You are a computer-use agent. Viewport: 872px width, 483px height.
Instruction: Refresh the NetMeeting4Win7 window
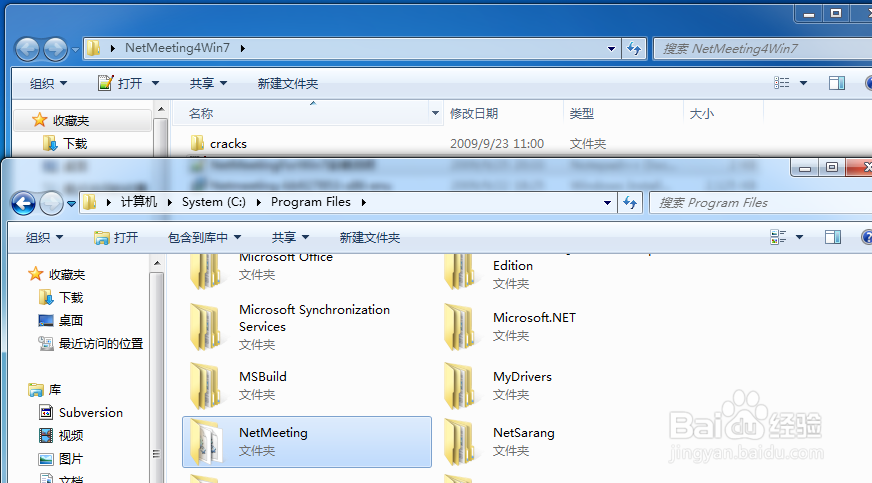(634, 49)
